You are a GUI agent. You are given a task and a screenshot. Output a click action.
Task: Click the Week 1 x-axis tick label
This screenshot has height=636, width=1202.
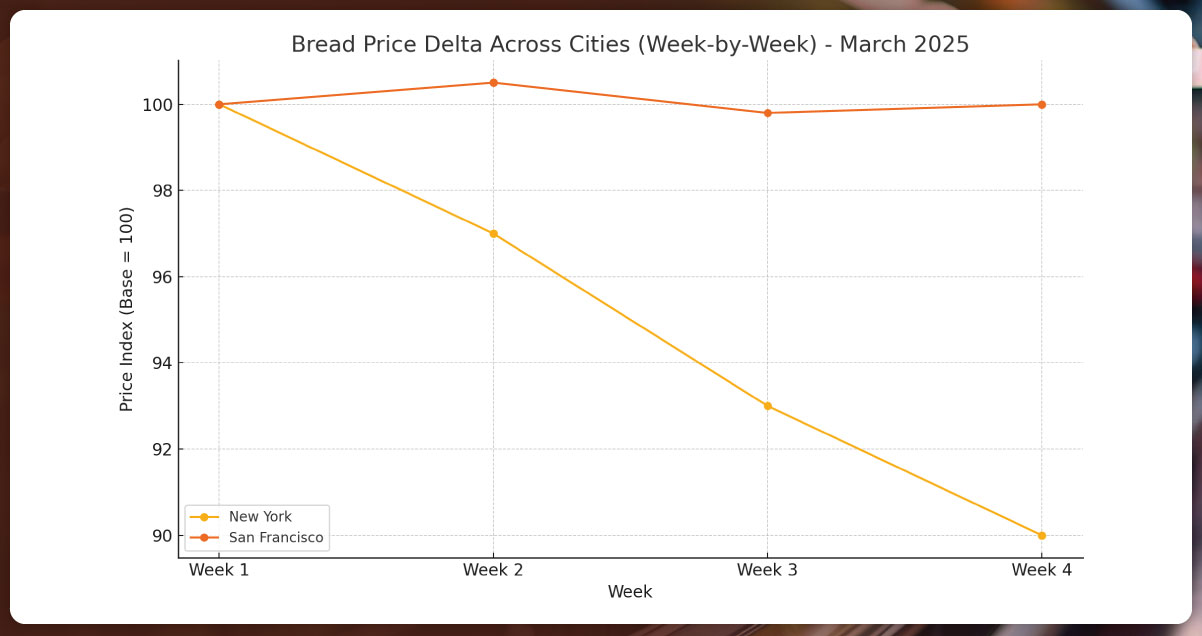pyautogui.click(x=219, y=570)
